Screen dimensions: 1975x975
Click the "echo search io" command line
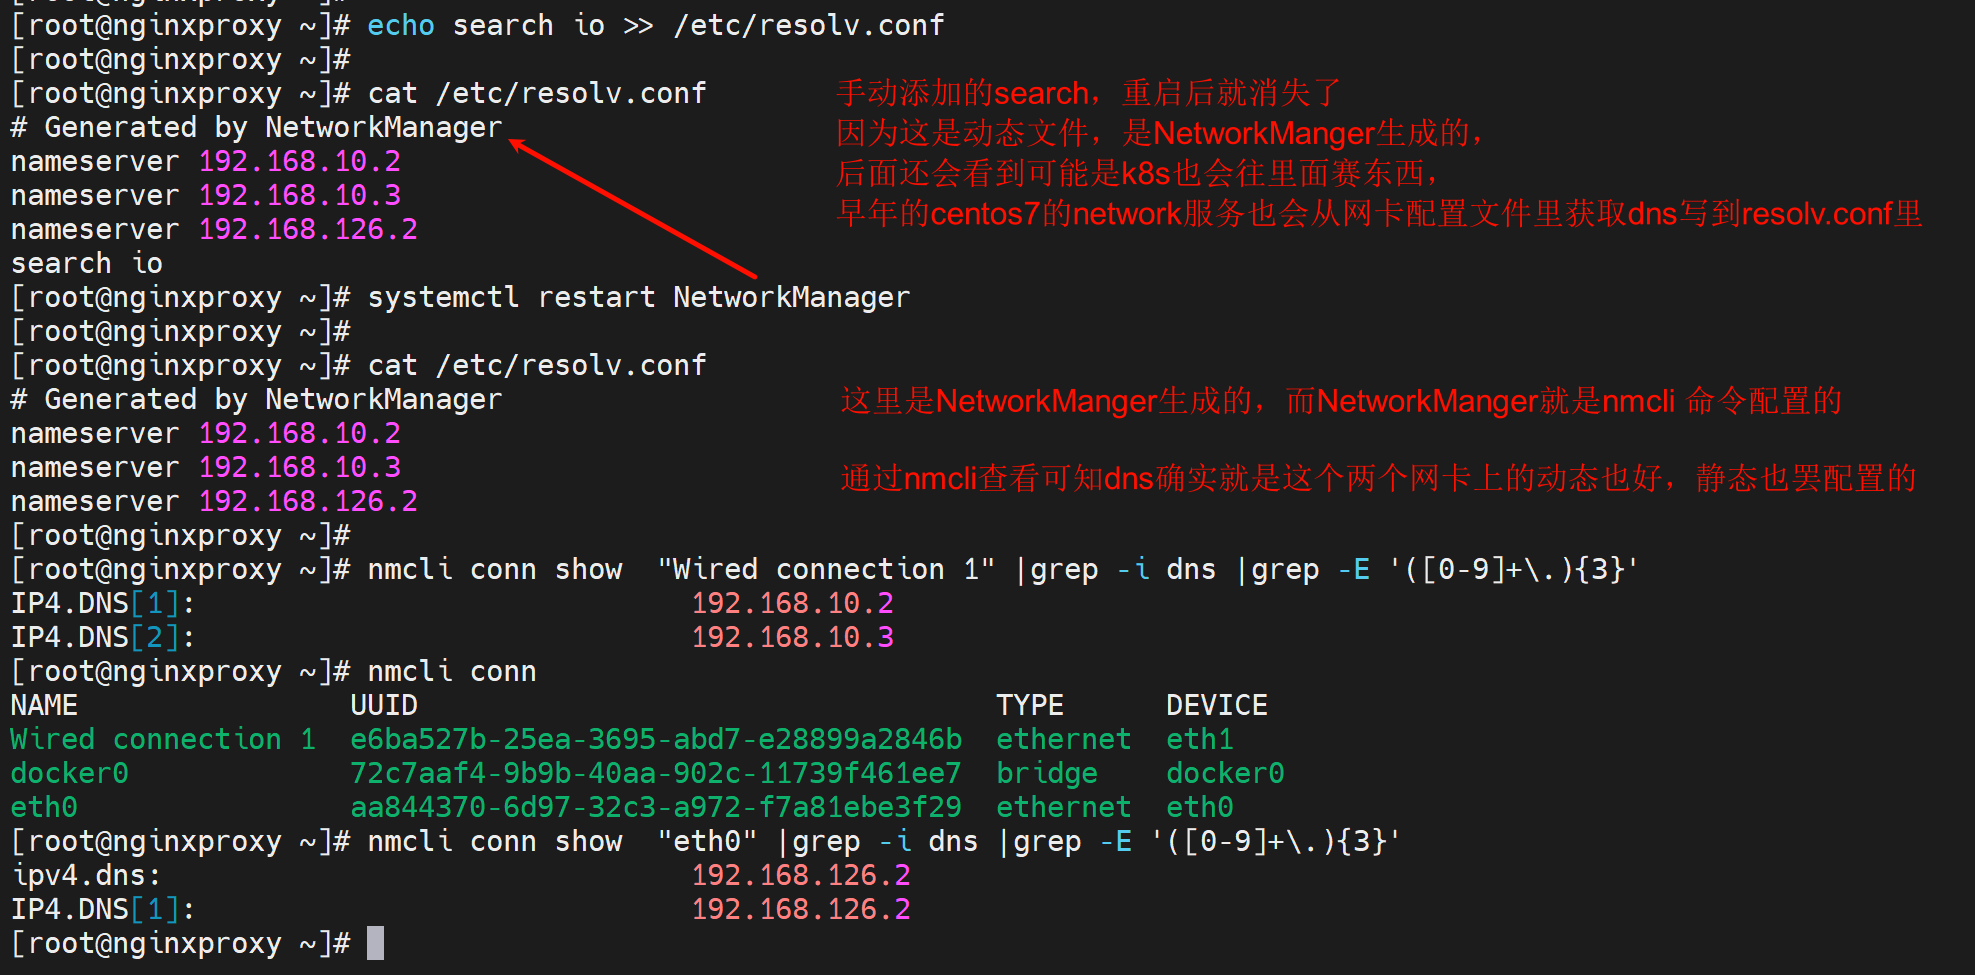pos(655,25)
